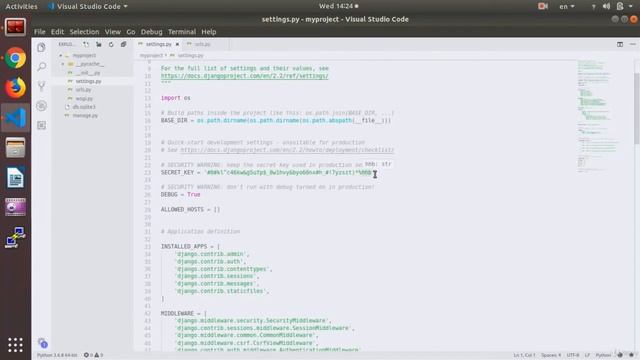Open the Search view in the activity bar
The width and height of the screenshot is (640, 360).
[x=41, y=67]
